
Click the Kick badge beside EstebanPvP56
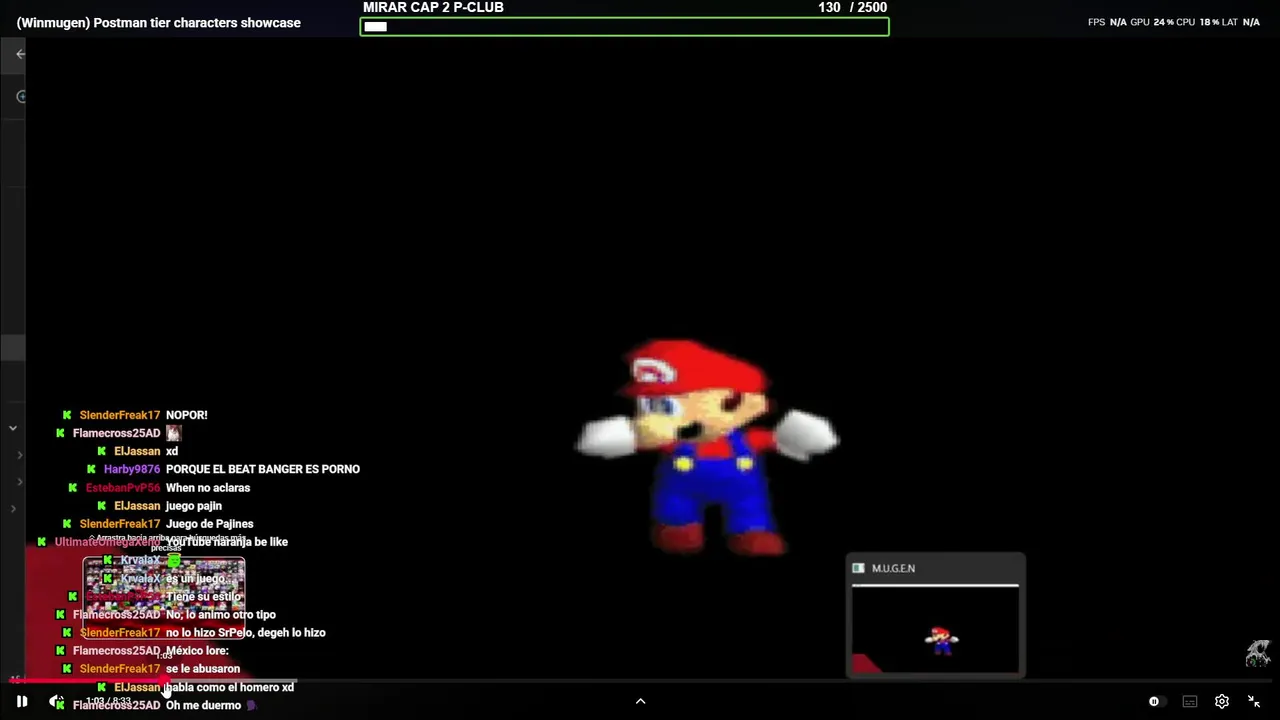pyautogui.click(x=73, y=488)
